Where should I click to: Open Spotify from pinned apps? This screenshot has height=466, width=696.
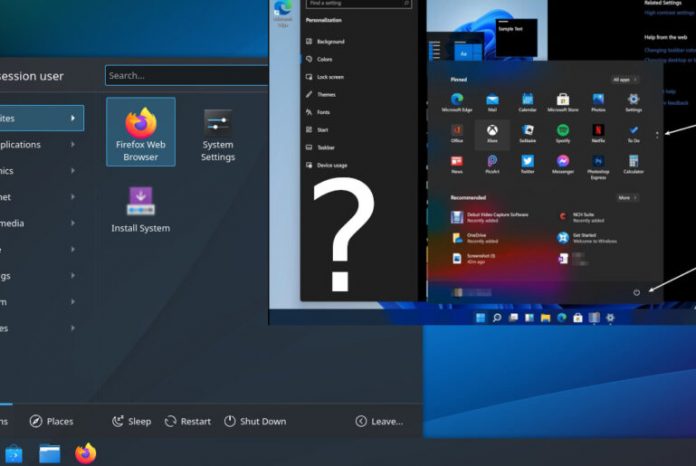[x=563, y=131]
